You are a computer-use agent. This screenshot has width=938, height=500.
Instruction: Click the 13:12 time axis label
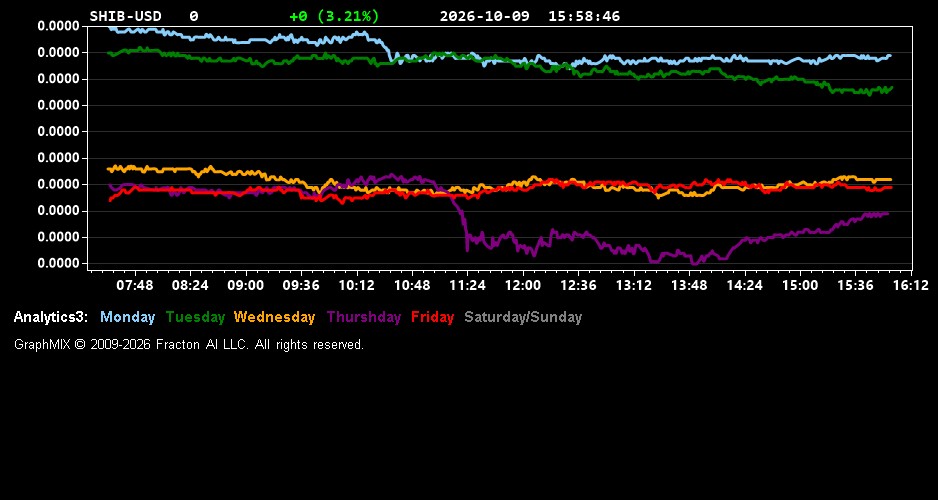pos(634,285)
